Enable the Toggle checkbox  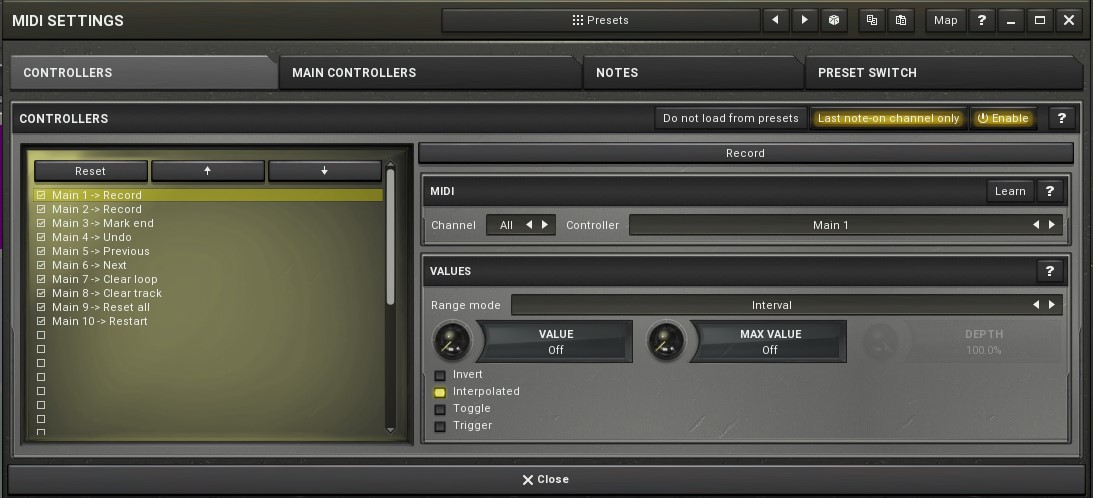pos(440,409)
